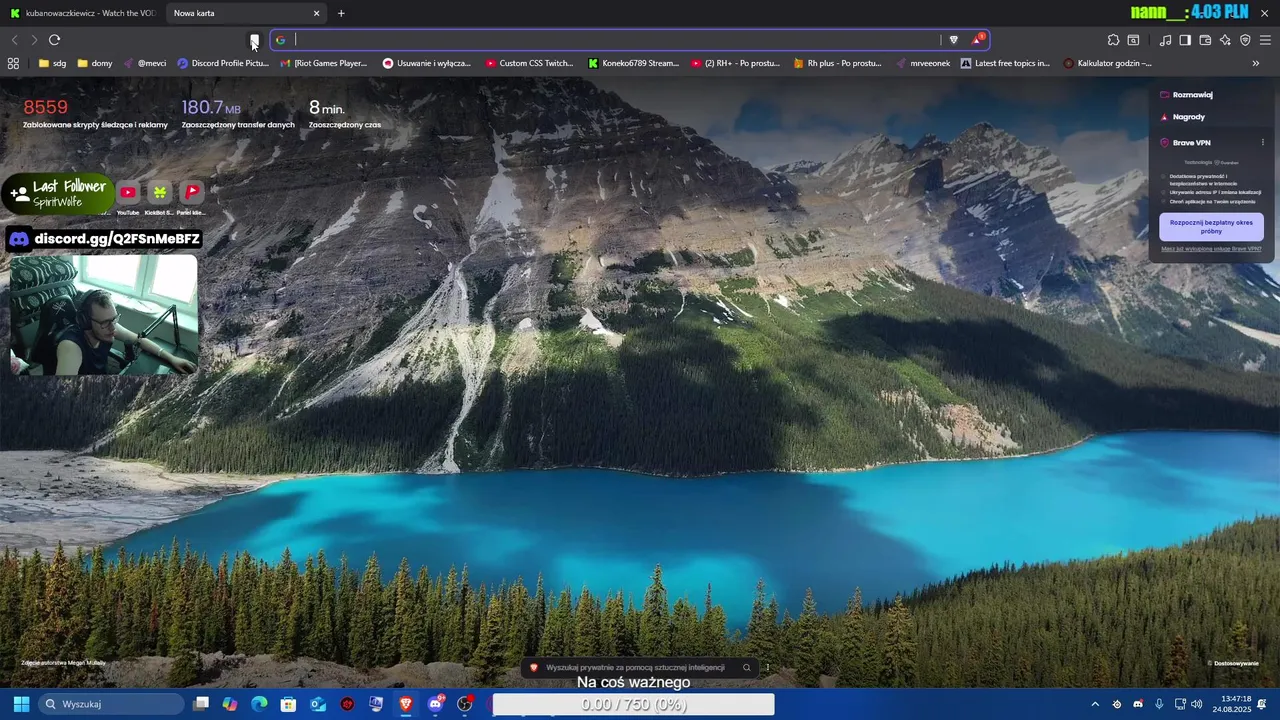Screen dimensions: 1280x720
Task: Open Microsoft Store from taskbar
Action: [x=288, y=704]
